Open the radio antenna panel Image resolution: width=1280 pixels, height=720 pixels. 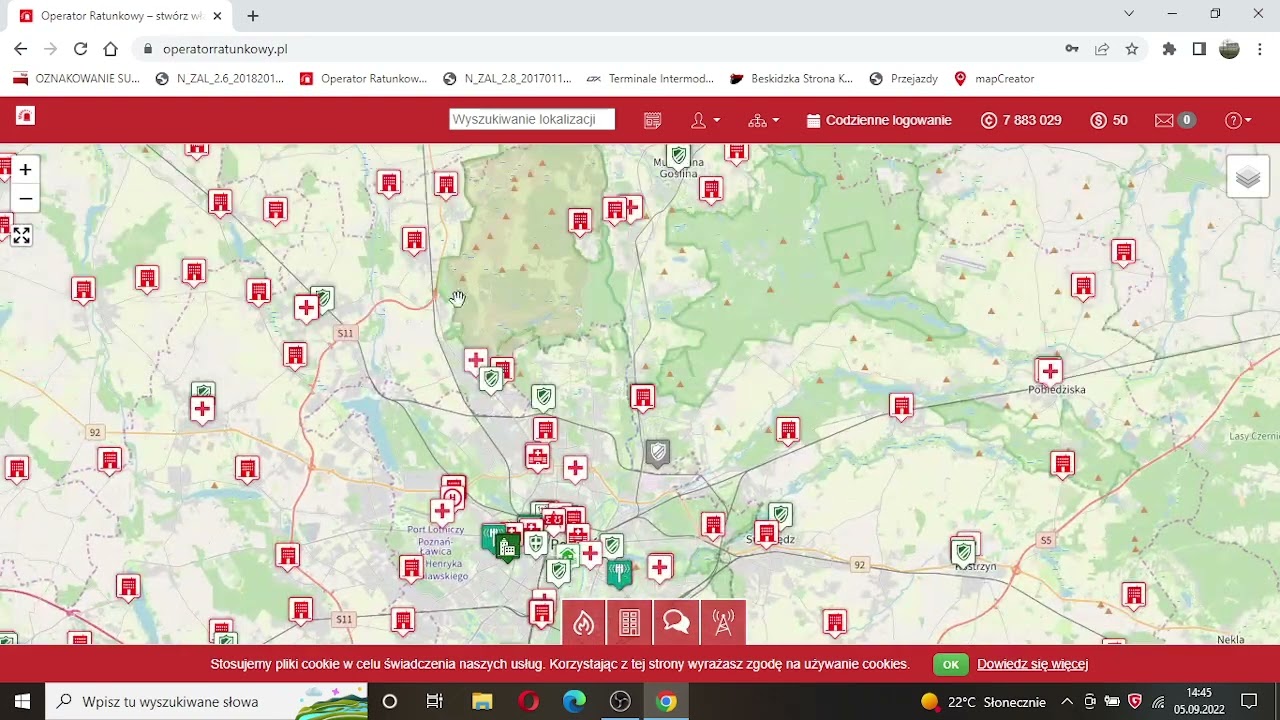(x=723, y=622)
